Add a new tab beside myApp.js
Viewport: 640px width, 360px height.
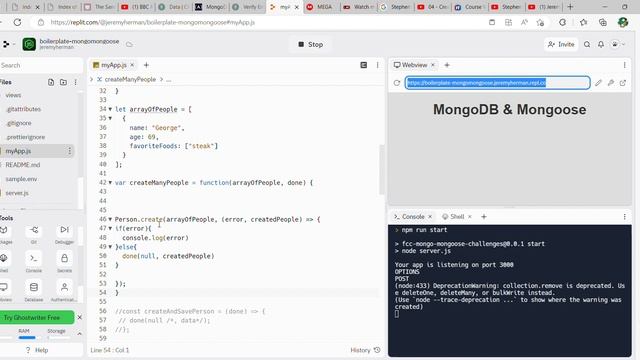pos(146,65)
